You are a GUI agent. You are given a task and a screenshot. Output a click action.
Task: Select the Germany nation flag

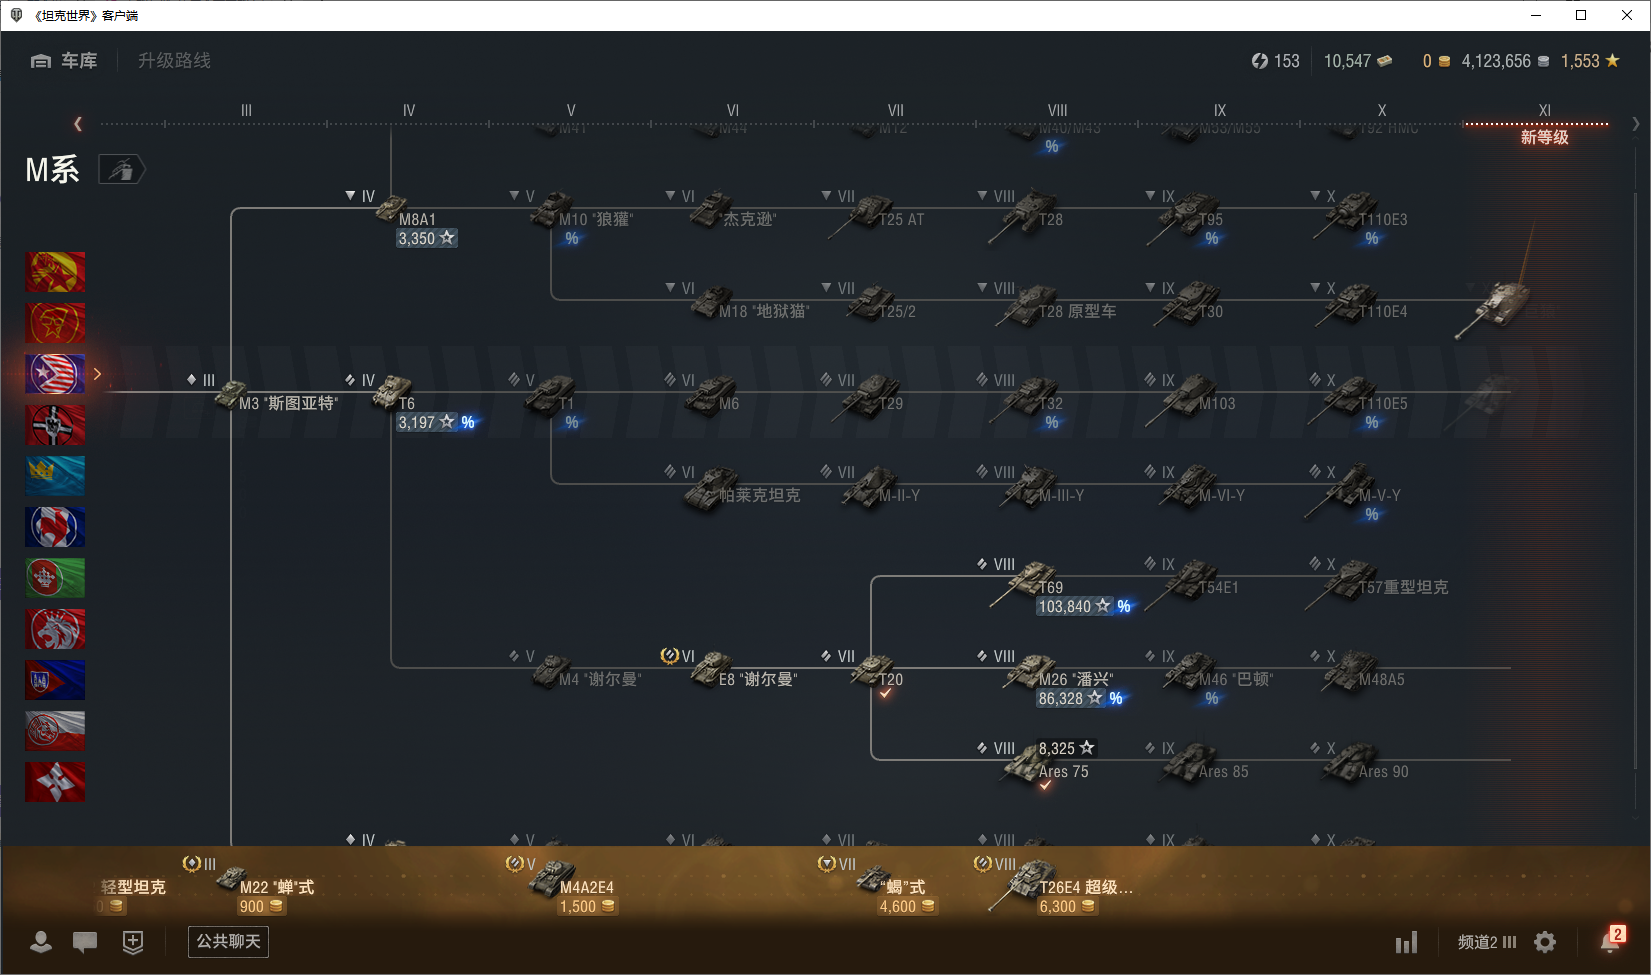tap(55, 425)
